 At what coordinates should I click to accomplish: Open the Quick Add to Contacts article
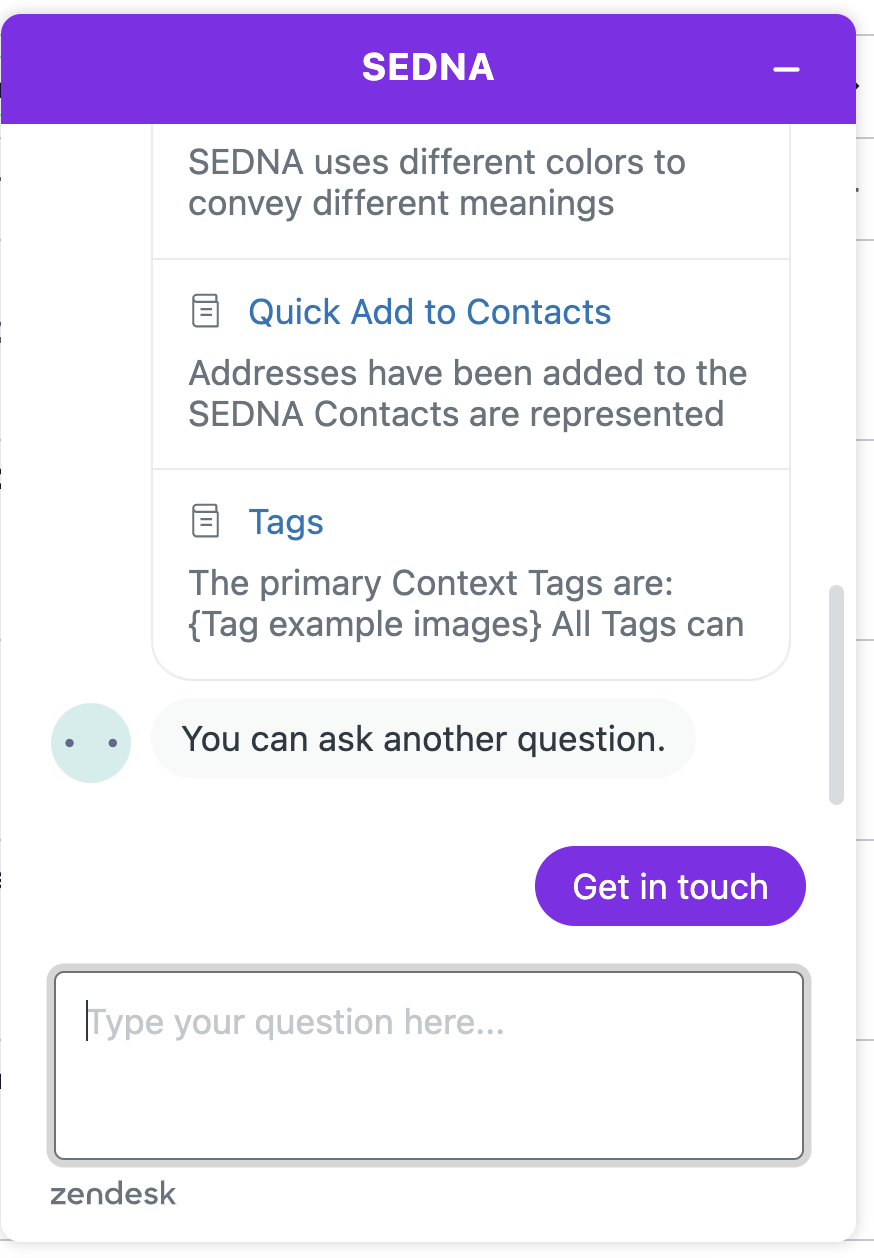coord(430,312)
